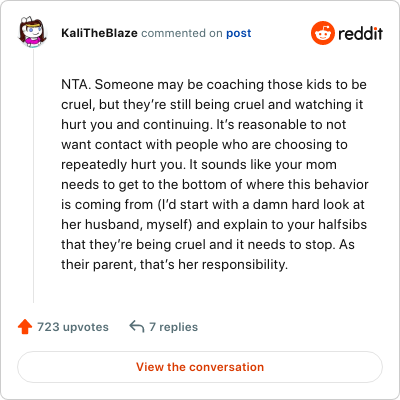Click the line starting "her husband, myself)"
This screenshot has height=400, width=400.
coord(214,225)
